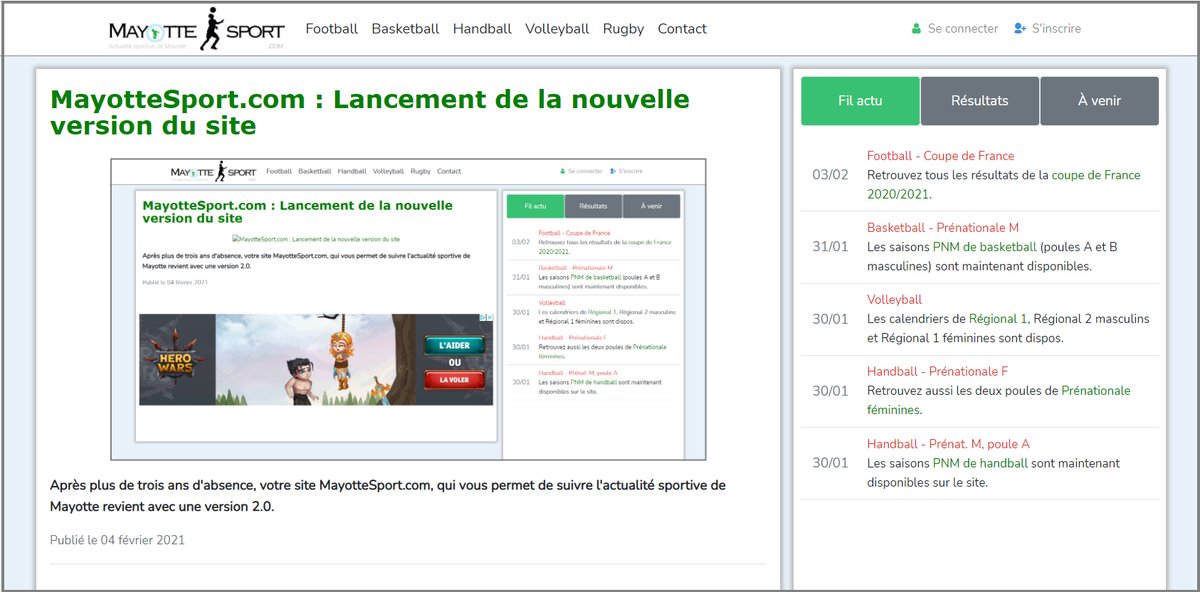Click the 03/02 date entry
The width and height of the screenshot is (1200, 592).
tap(830, 175)
